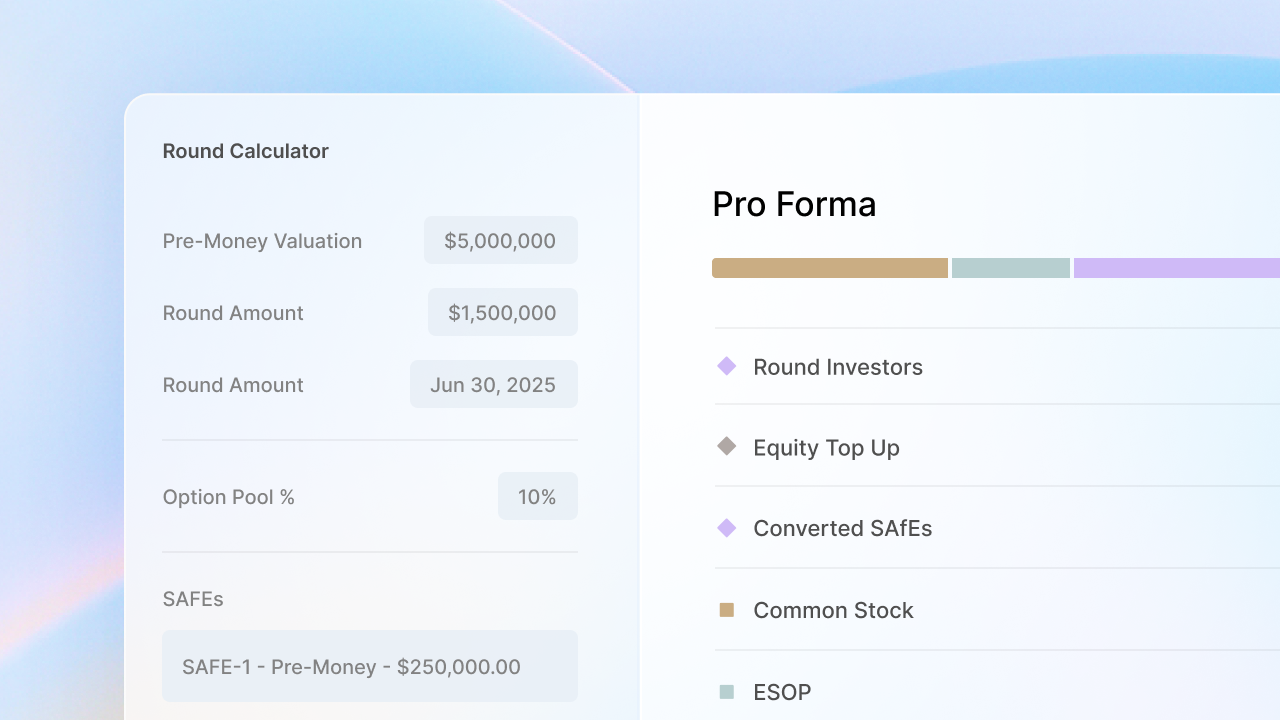Toggle the Common Stock legend item
The height and width of the screenshot is (720, 1280).
point(834,610)
